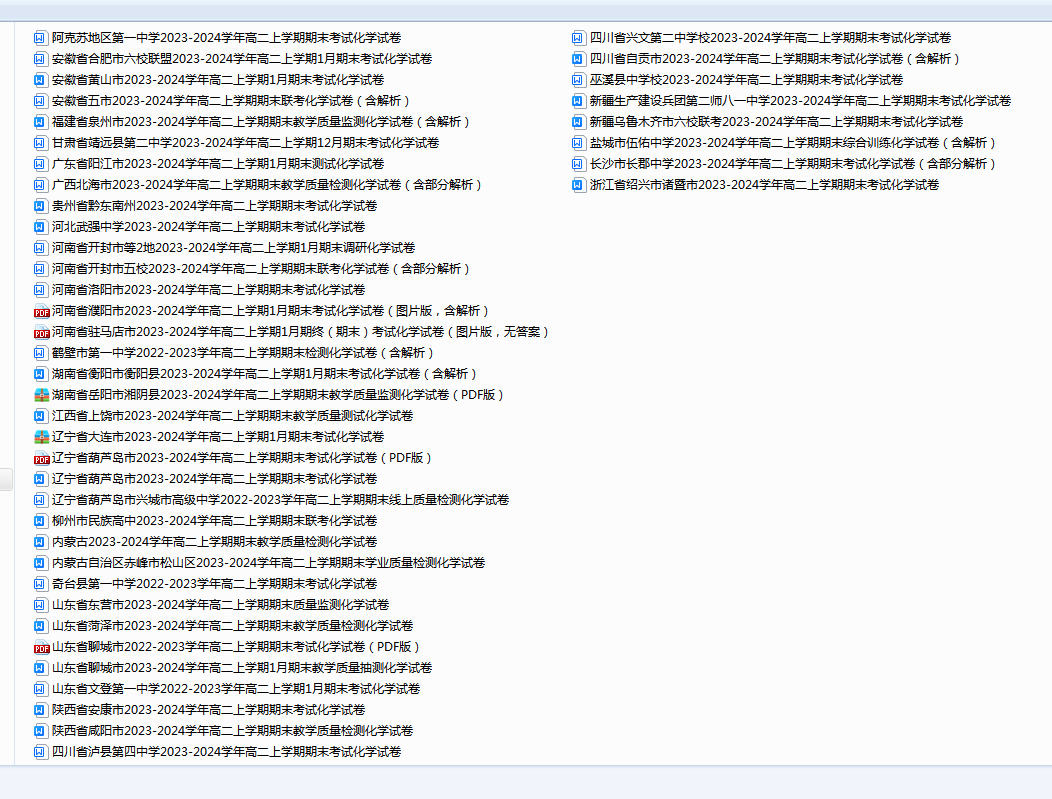The width and height of the screenshot is (1052, 799).
Task: Click the Word icon beside 安徽省黄山市 file
Action: click(x=40, y=80)
